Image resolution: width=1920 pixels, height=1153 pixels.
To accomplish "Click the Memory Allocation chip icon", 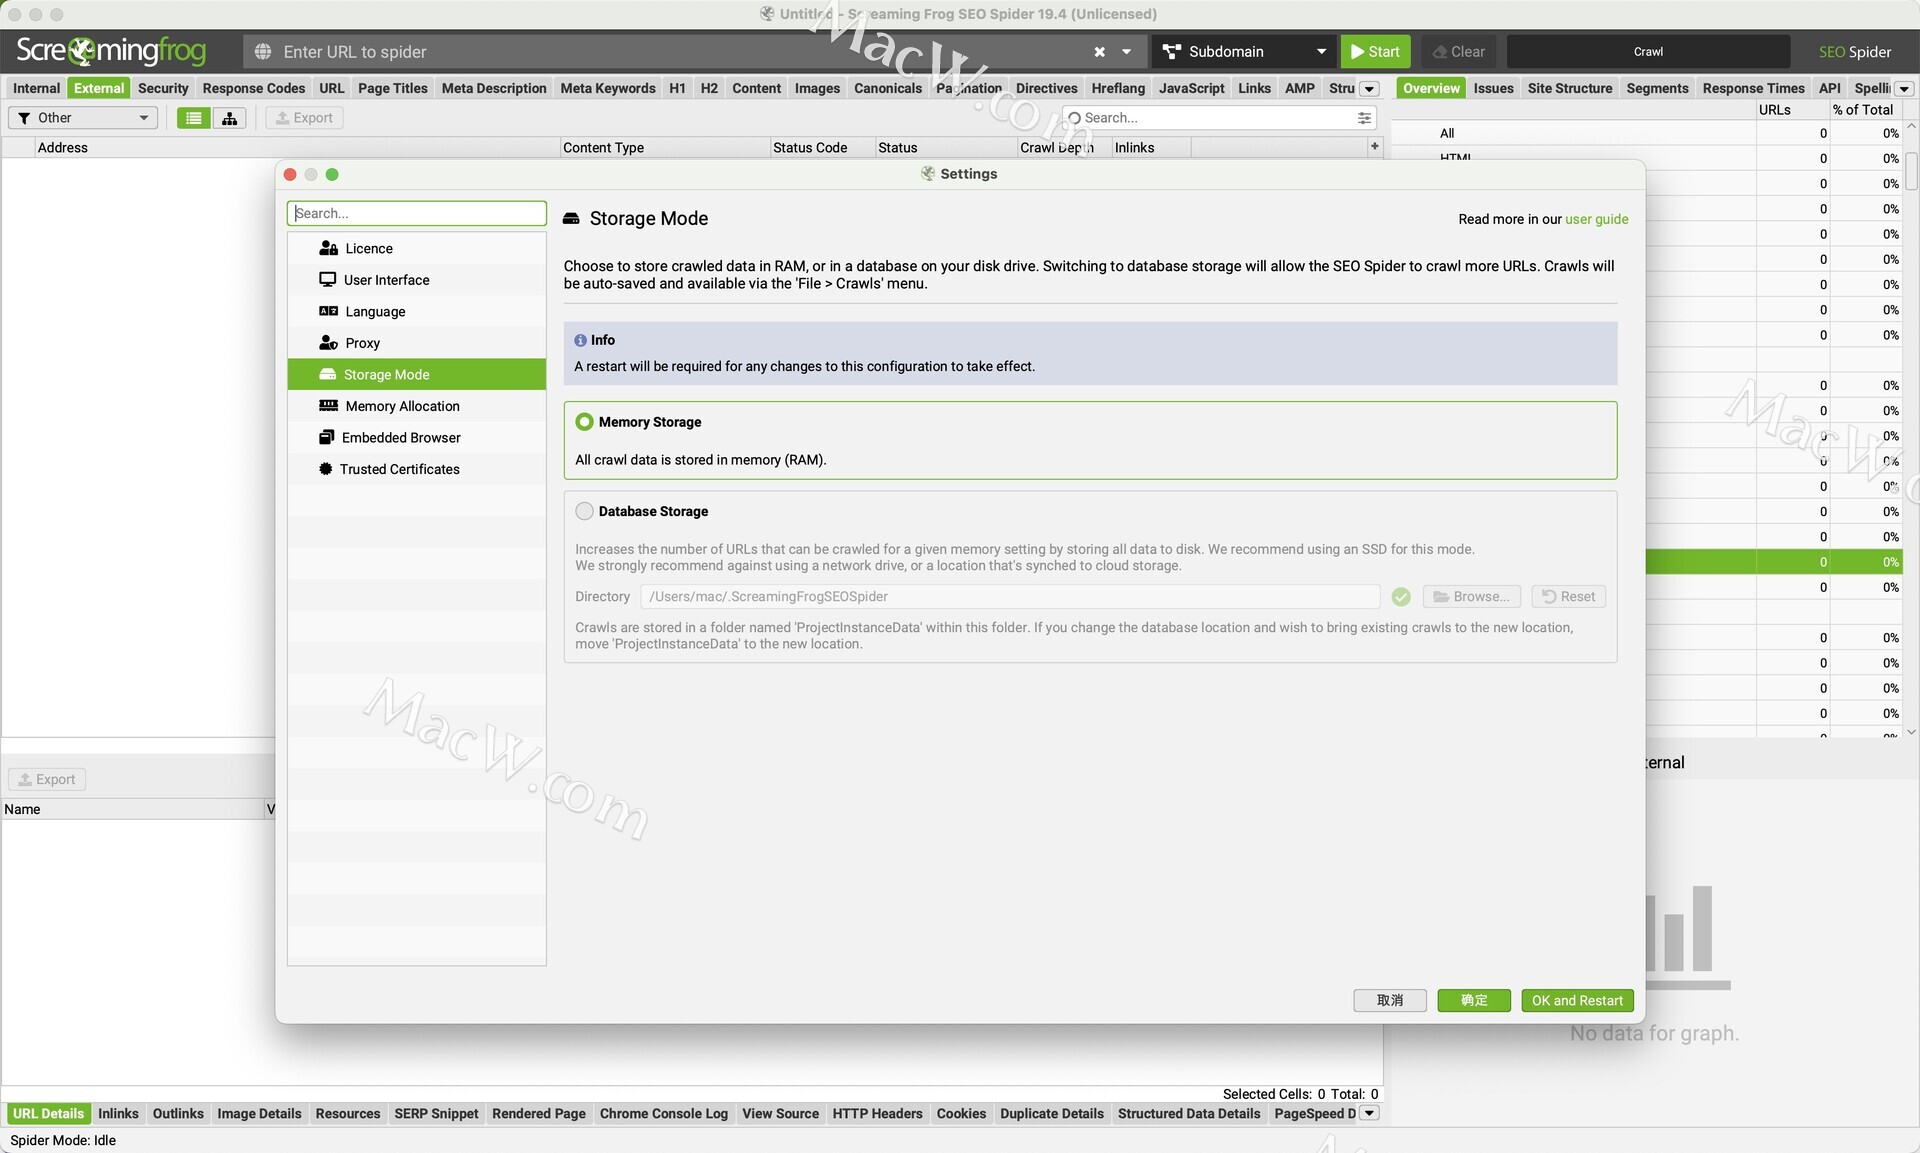I will coord(328,406).
